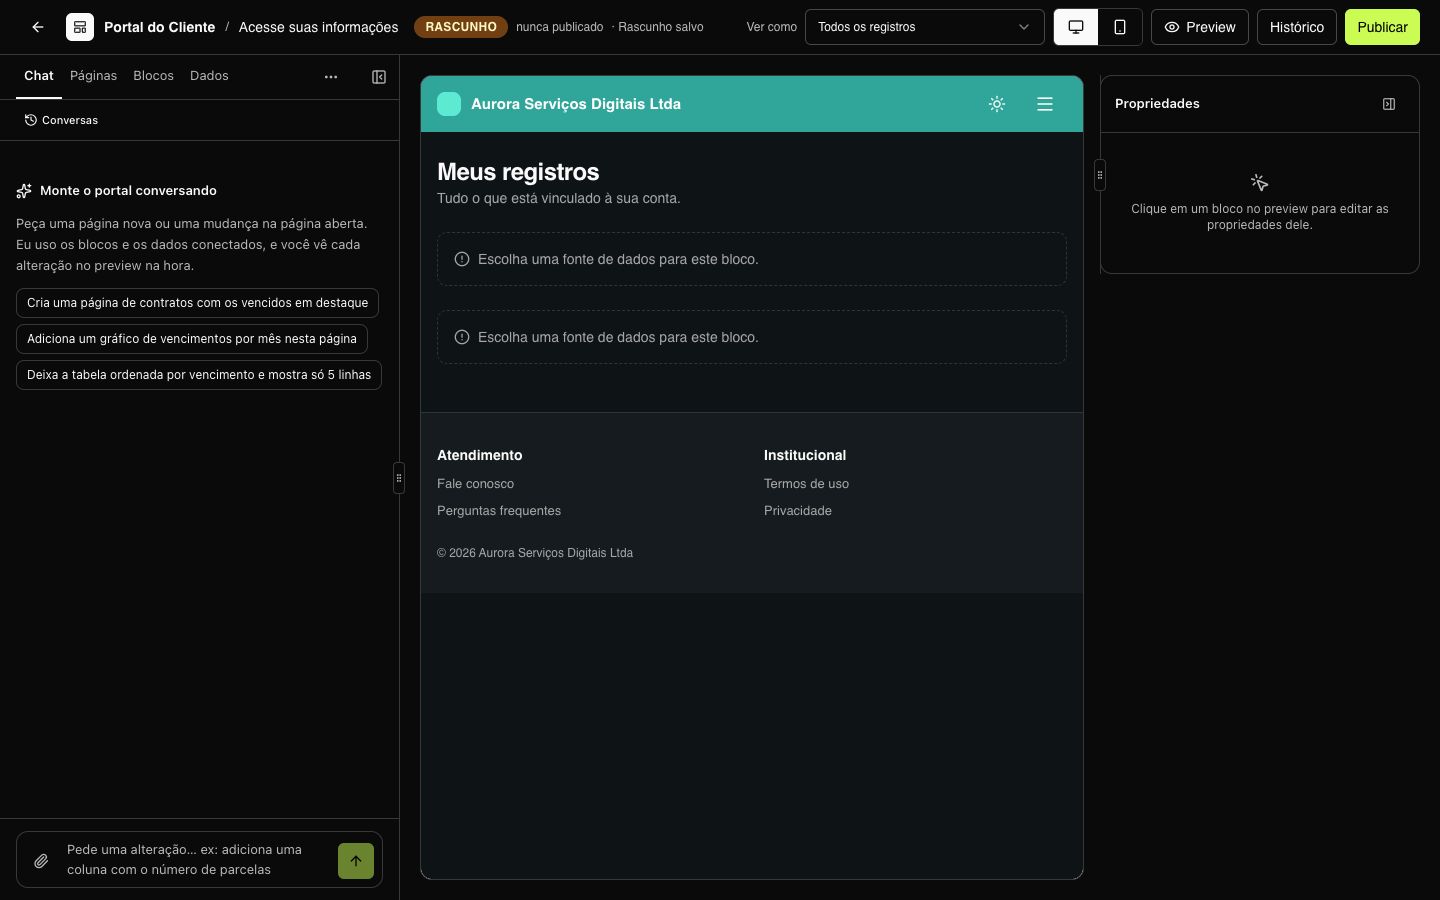Open the Ver como dropdown

click(924, 27)
